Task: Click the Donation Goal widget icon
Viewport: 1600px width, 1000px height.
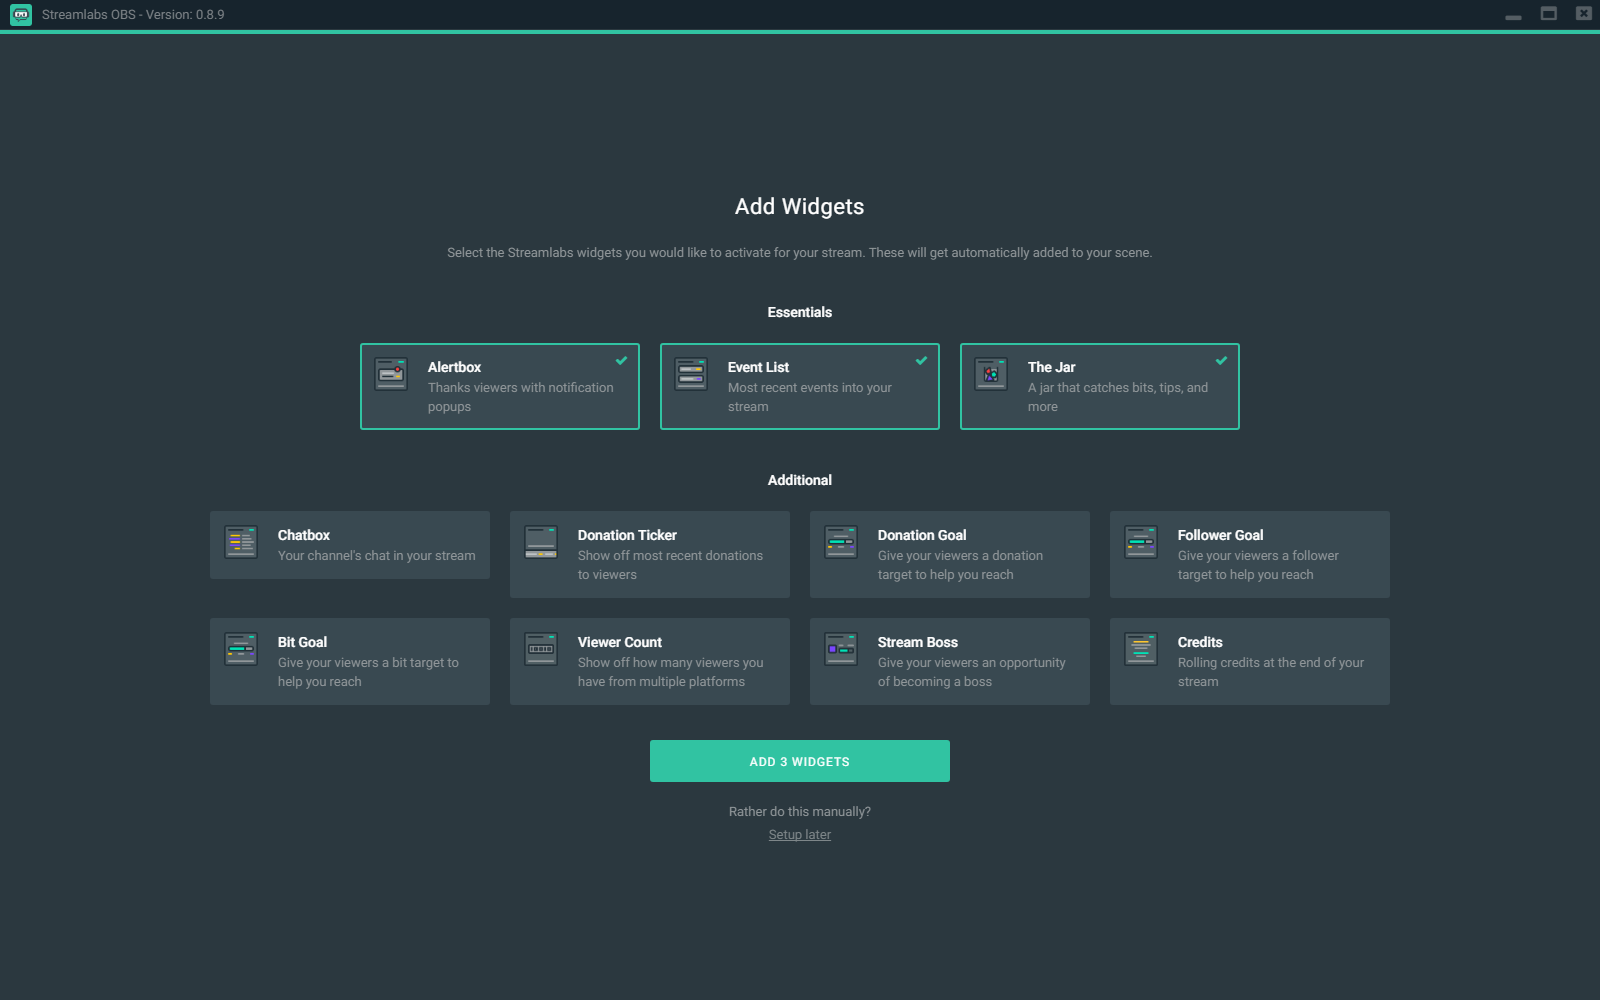Action: pyautogui.click(x=841, y=542)
